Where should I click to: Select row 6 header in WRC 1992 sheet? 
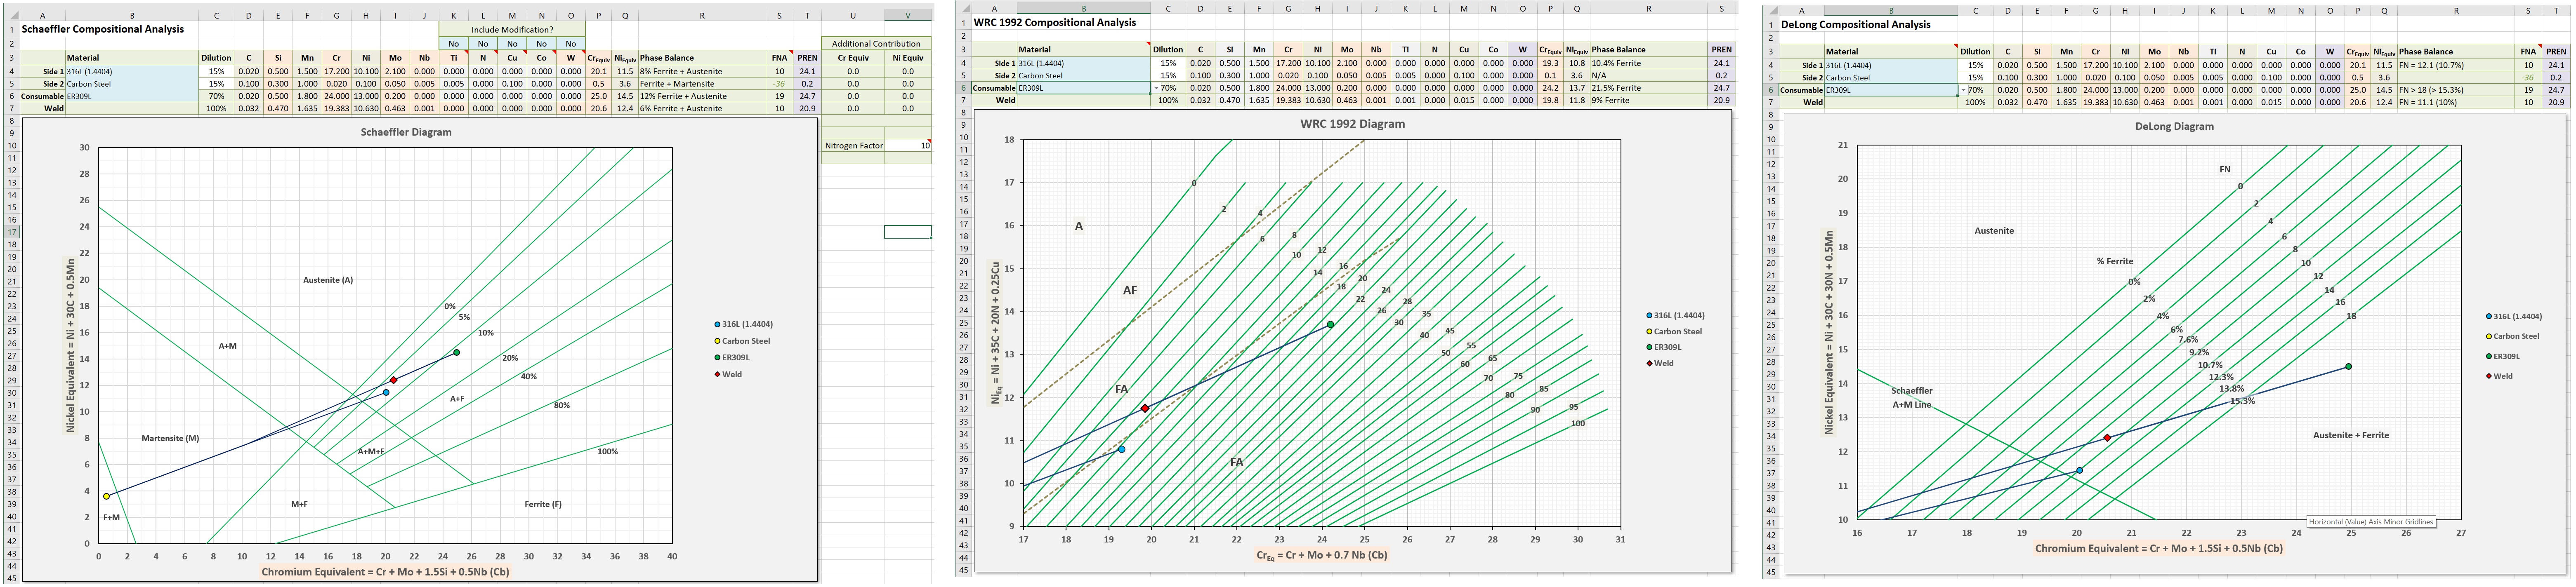pos(964,88)
